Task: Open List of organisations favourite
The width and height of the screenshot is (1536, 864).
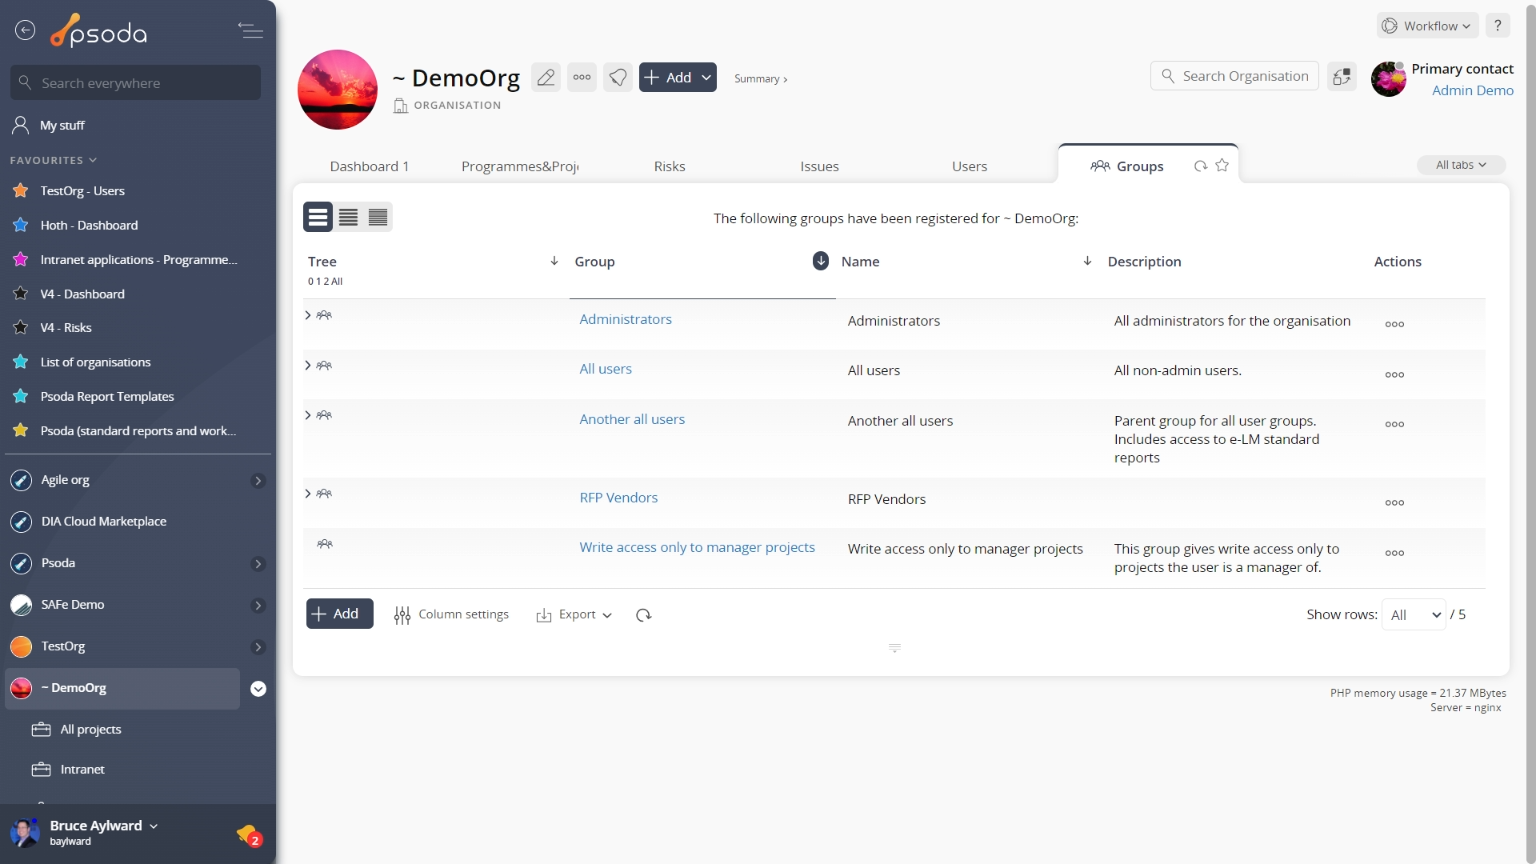Action: point(95,362)
